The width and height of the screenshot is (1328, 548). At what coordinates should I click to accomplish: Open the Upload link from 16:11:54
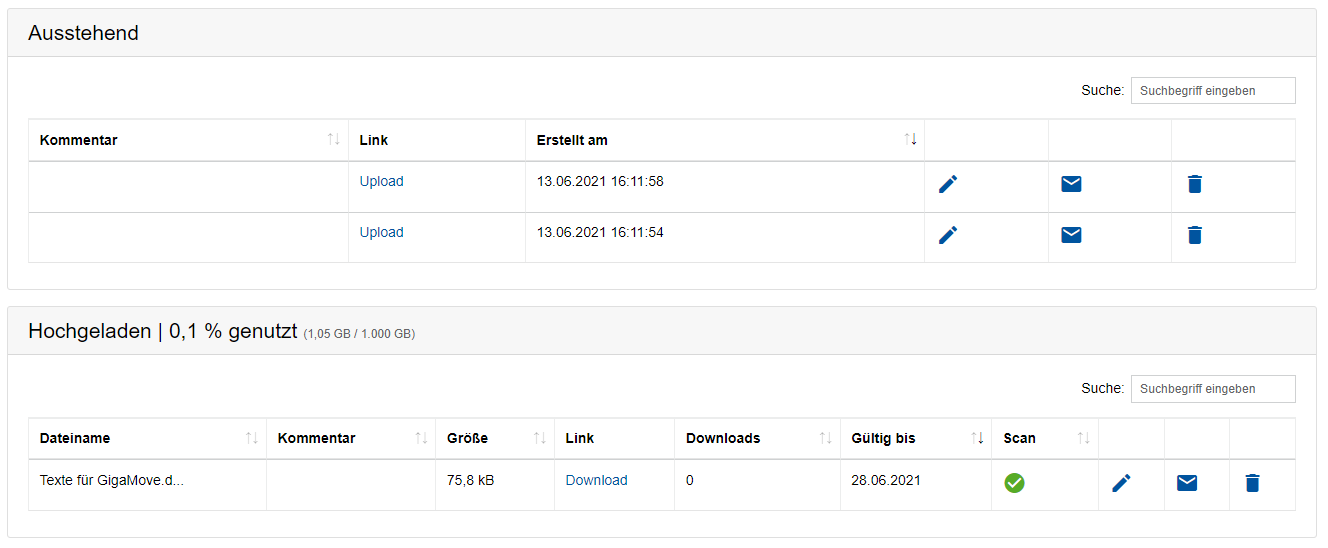tap(382, 233)
